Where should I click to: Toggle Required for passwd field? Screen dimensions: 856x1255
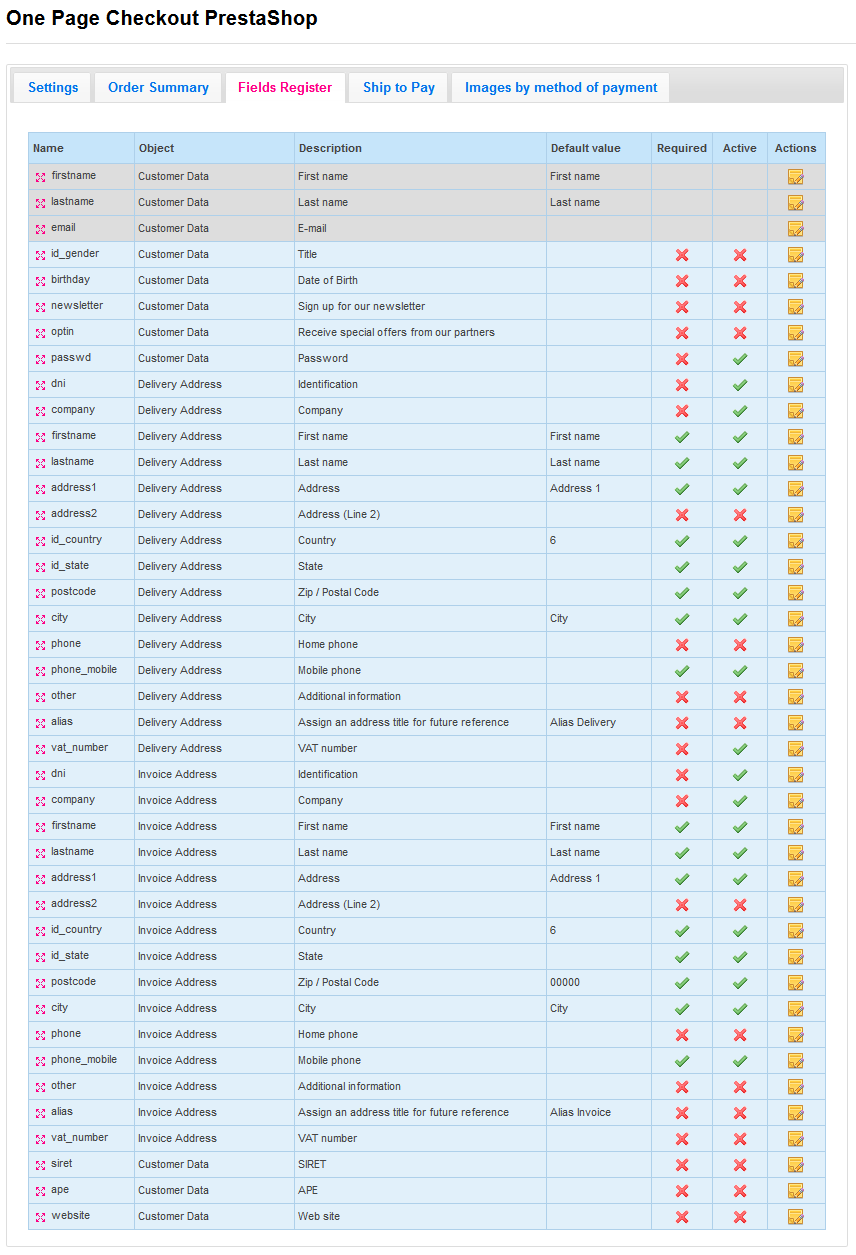682,359
